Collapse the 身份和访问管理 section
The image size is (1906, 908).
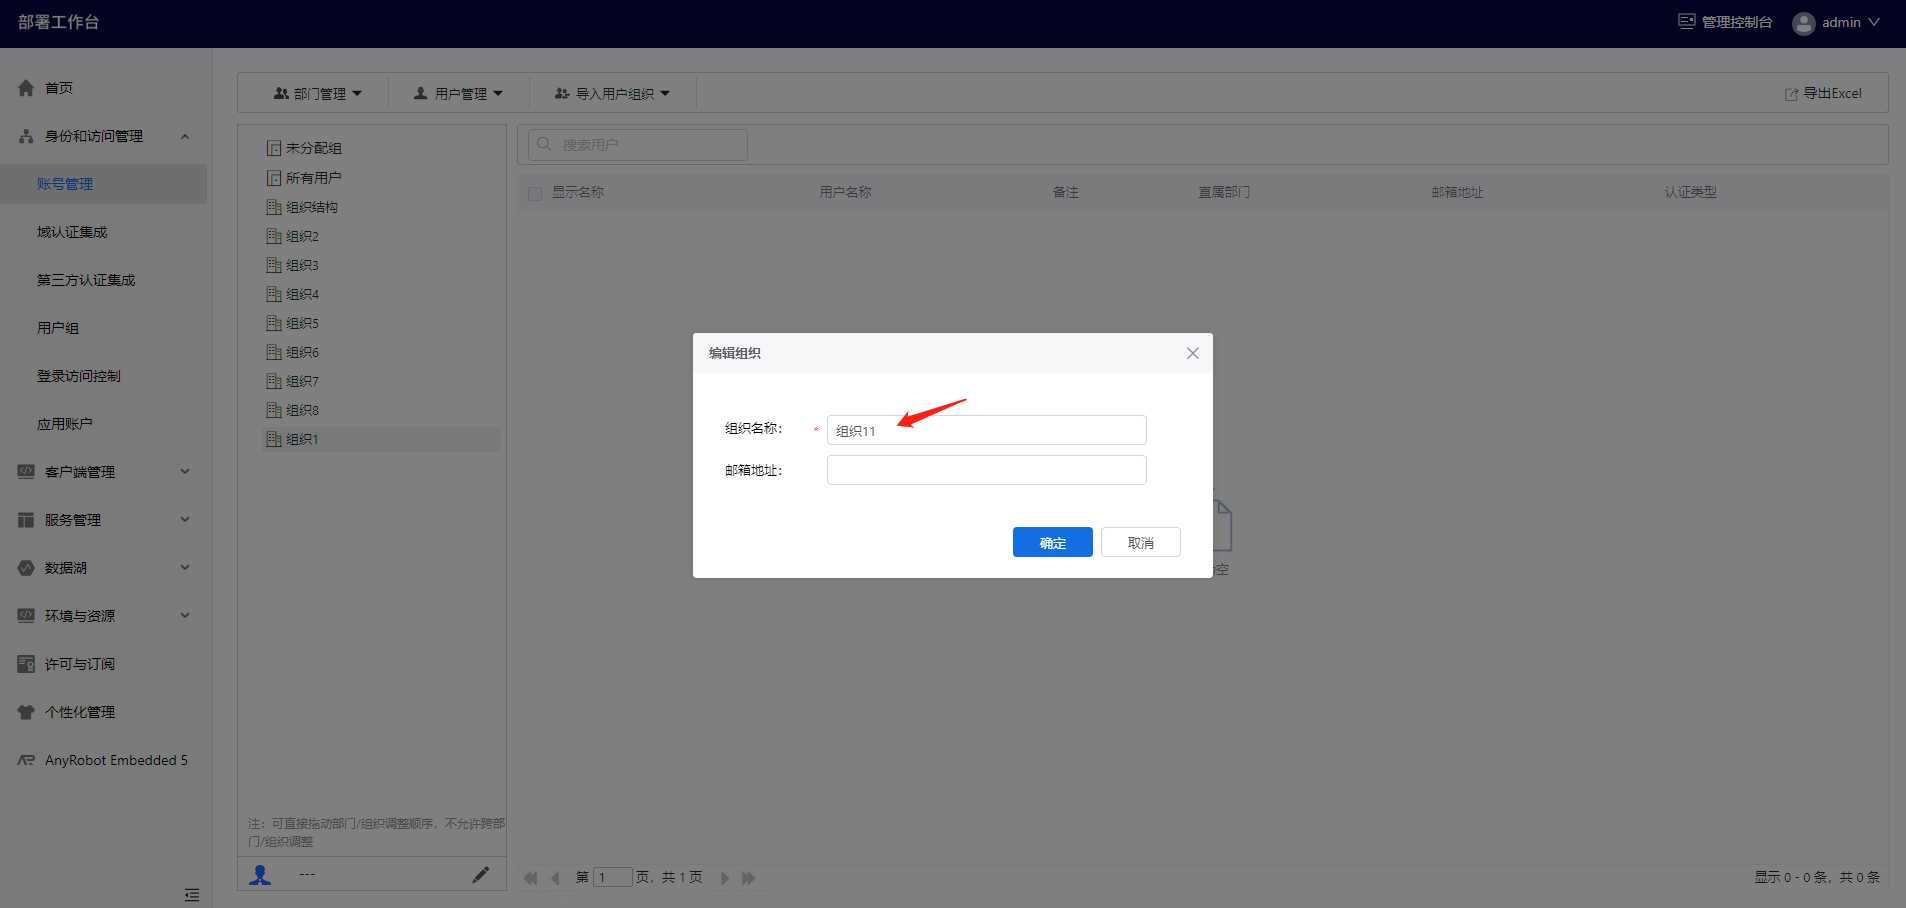185,136
